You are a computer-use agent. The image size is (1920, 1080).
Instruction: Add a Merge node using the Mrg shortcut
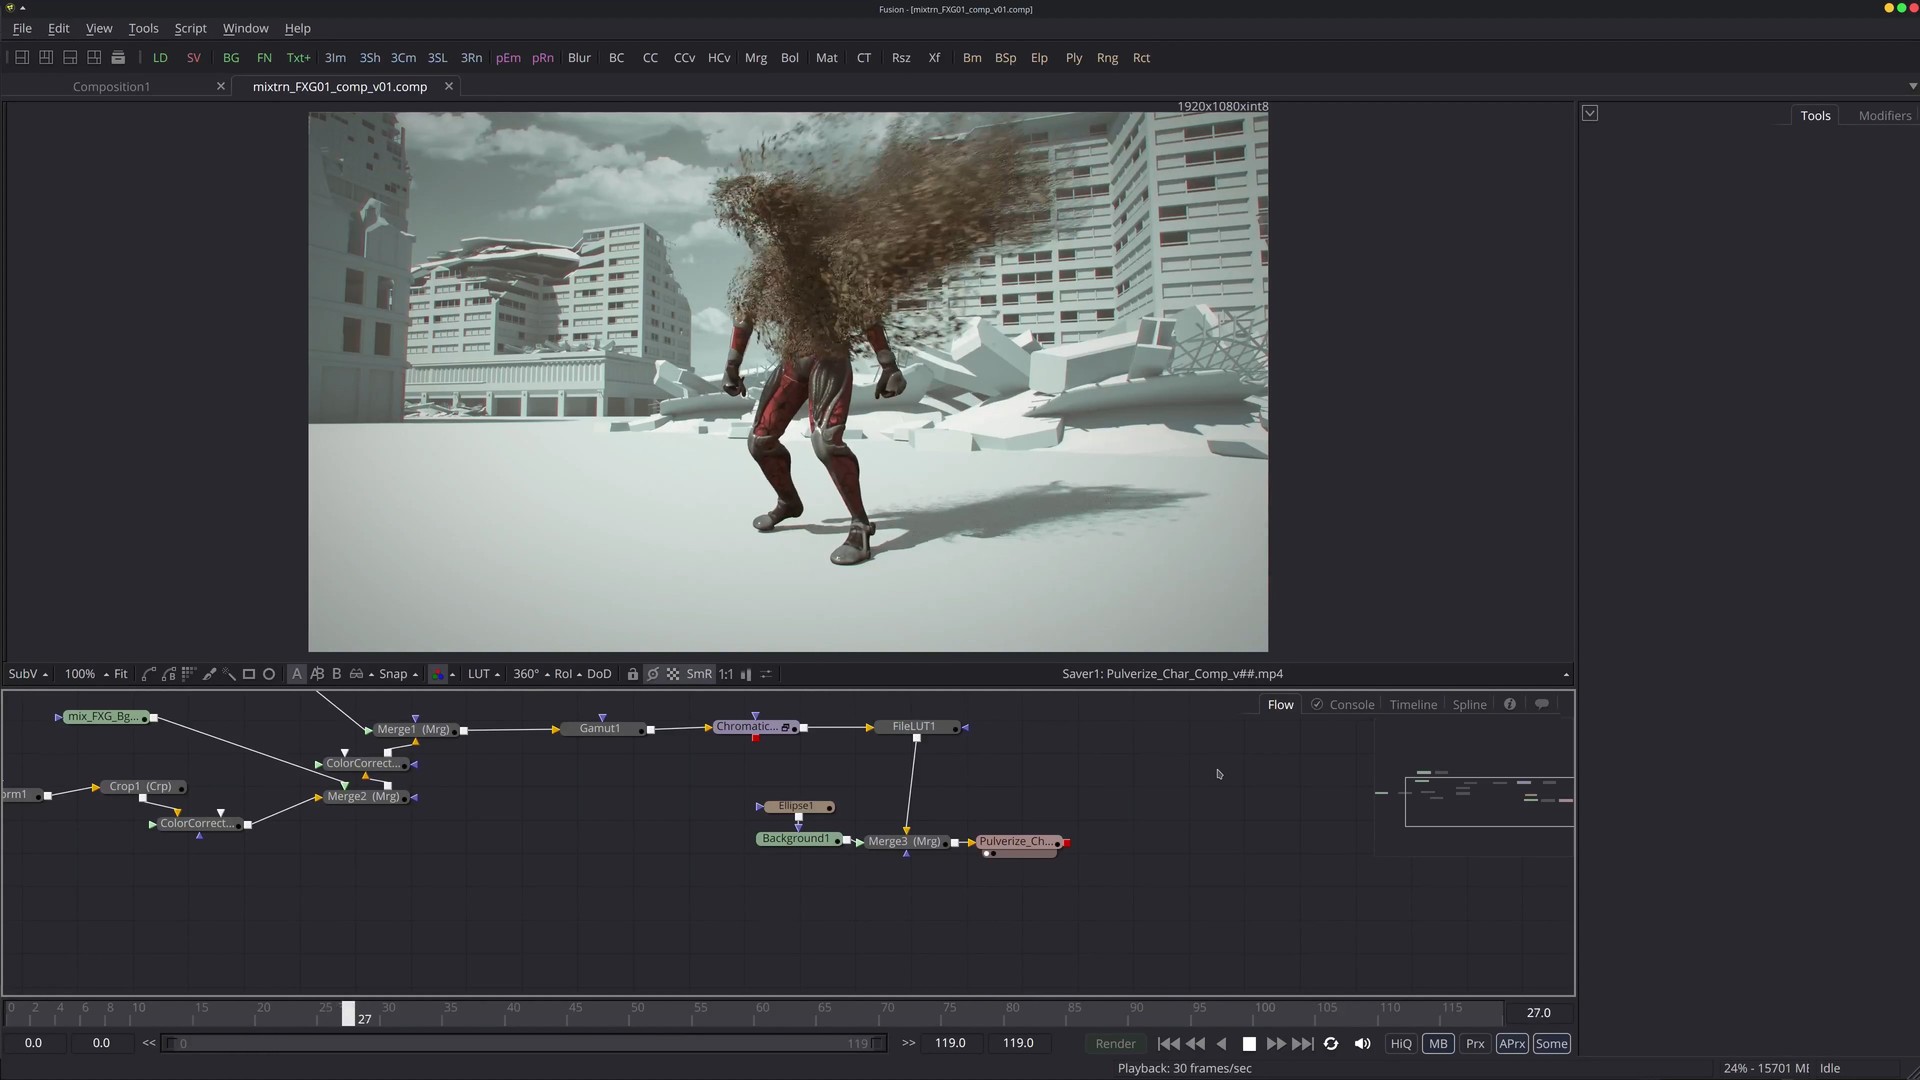pyautogui.click(x=756, y=57)
